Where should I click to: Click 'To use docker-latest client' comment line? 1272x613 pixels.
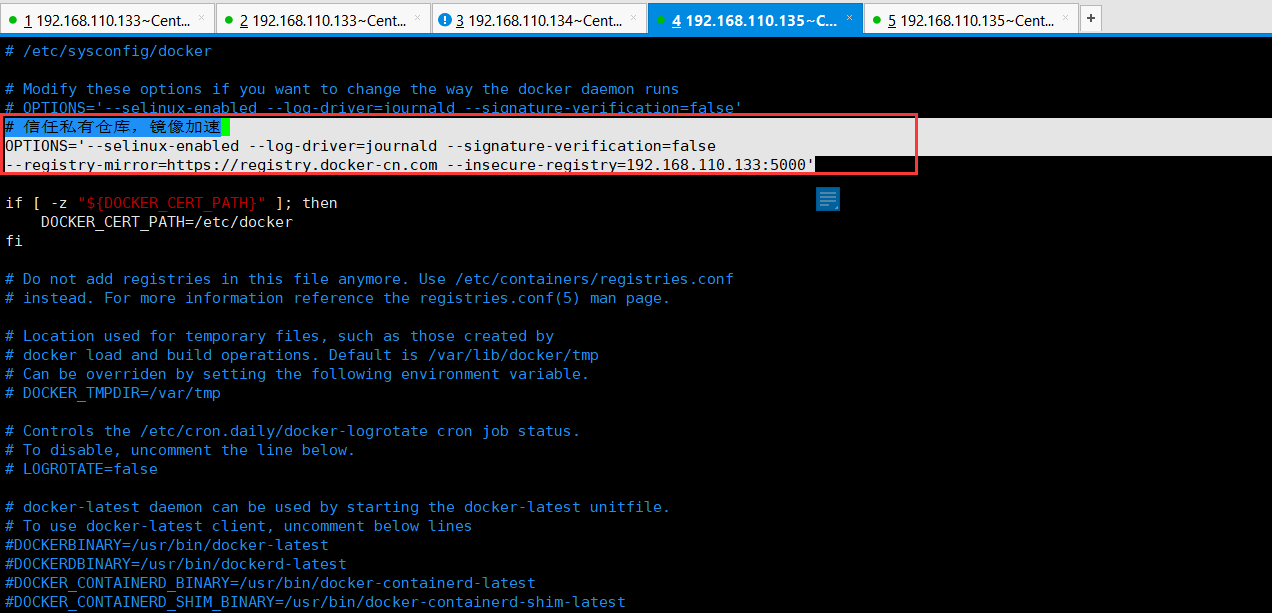click(238, 526)
